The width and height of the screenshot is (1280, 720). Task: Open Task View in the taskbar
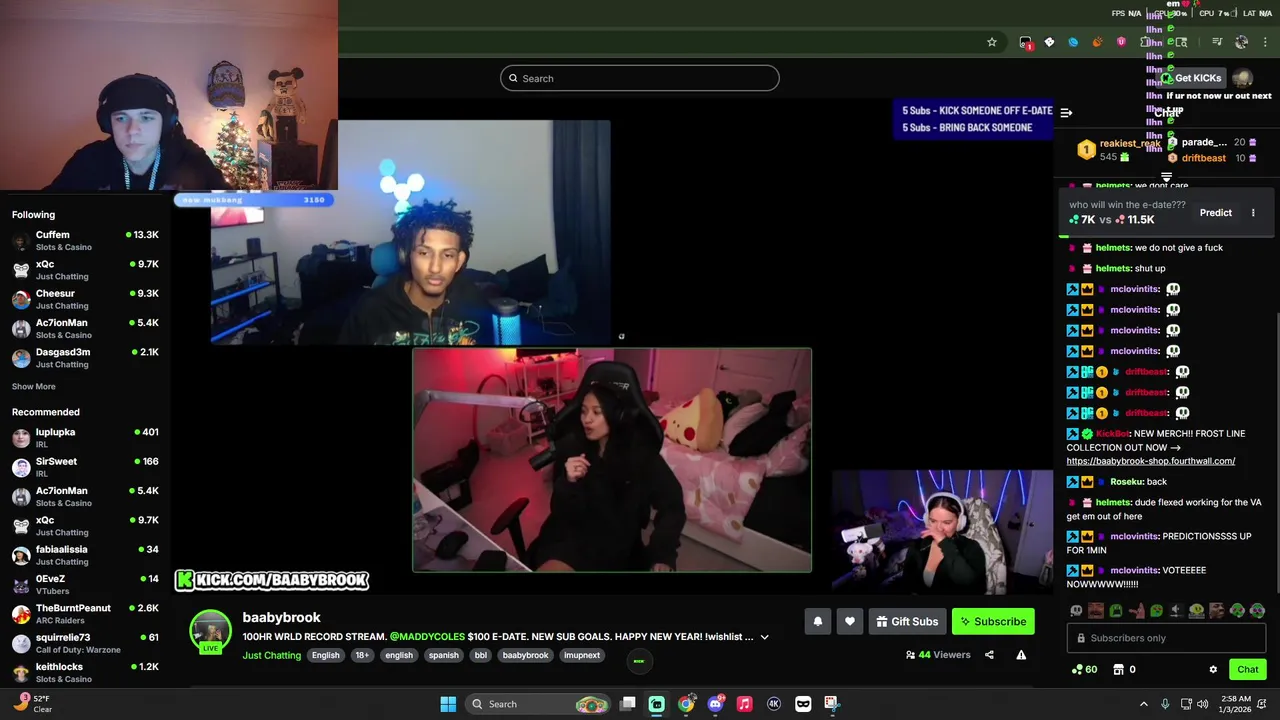coord(627,704)
